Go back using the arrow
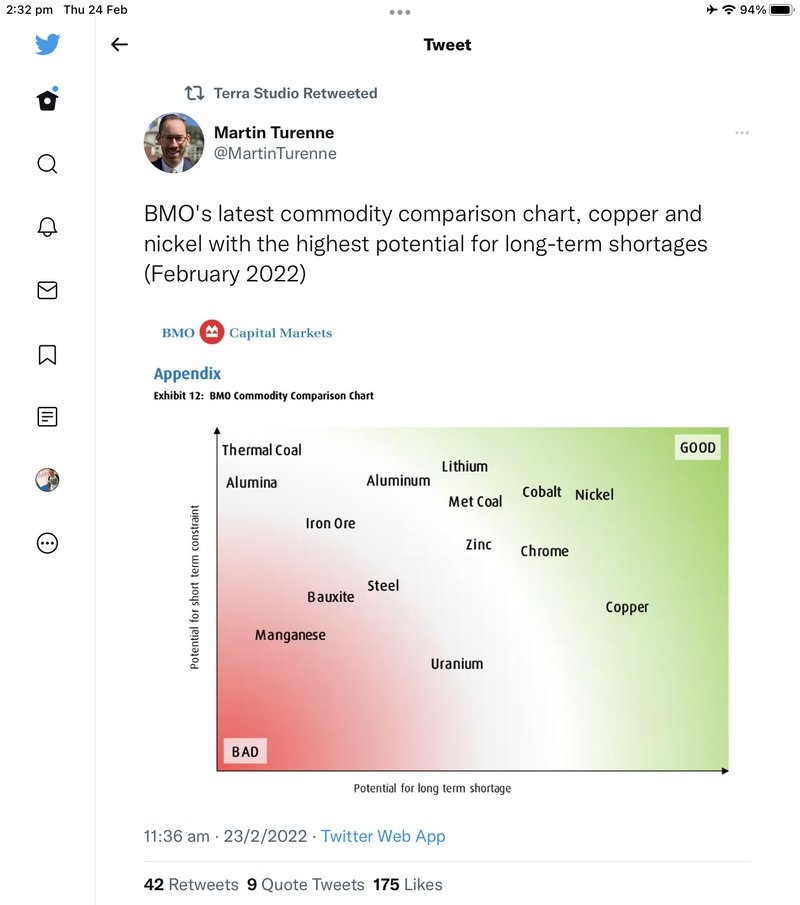The image size is (800, 905). pyautogui.click(x=119, y=44)
